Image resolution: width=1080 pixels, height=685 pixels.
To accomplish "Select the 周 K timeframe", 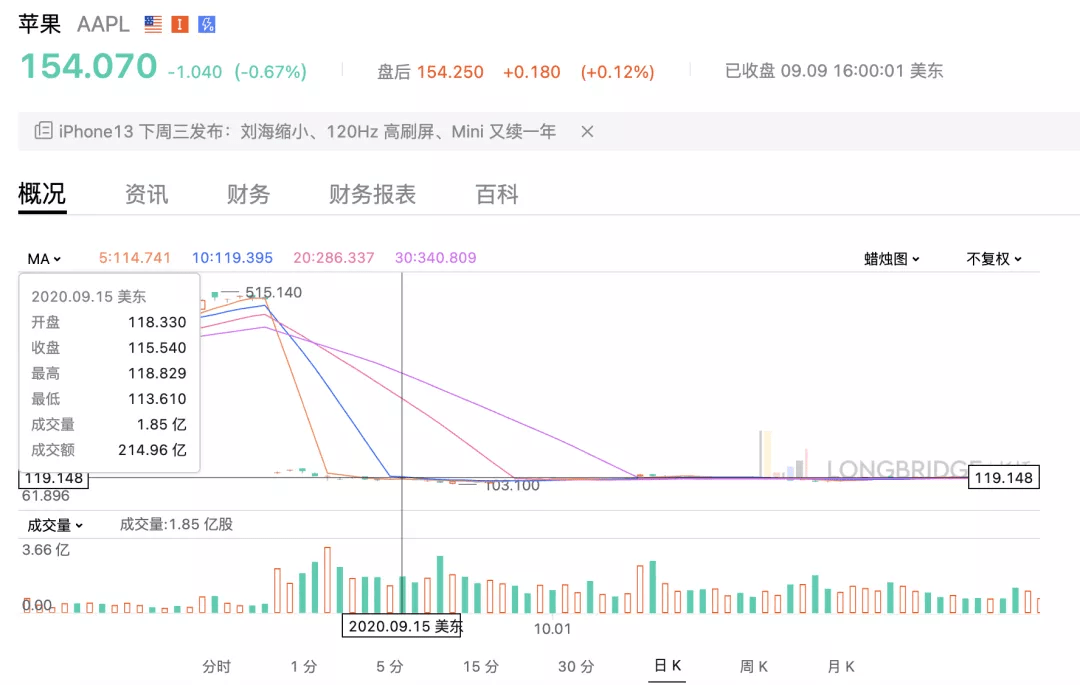I will (754, 666).
